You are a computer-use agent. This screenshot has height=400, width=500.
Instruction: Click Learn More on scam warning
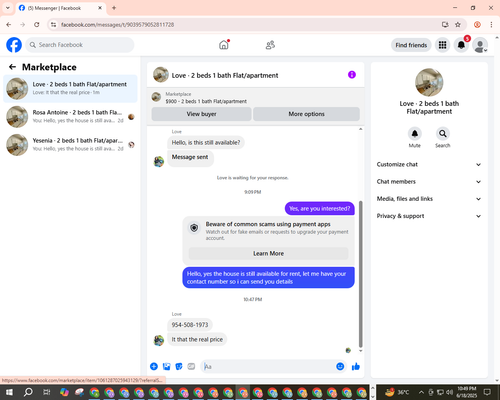268,253
